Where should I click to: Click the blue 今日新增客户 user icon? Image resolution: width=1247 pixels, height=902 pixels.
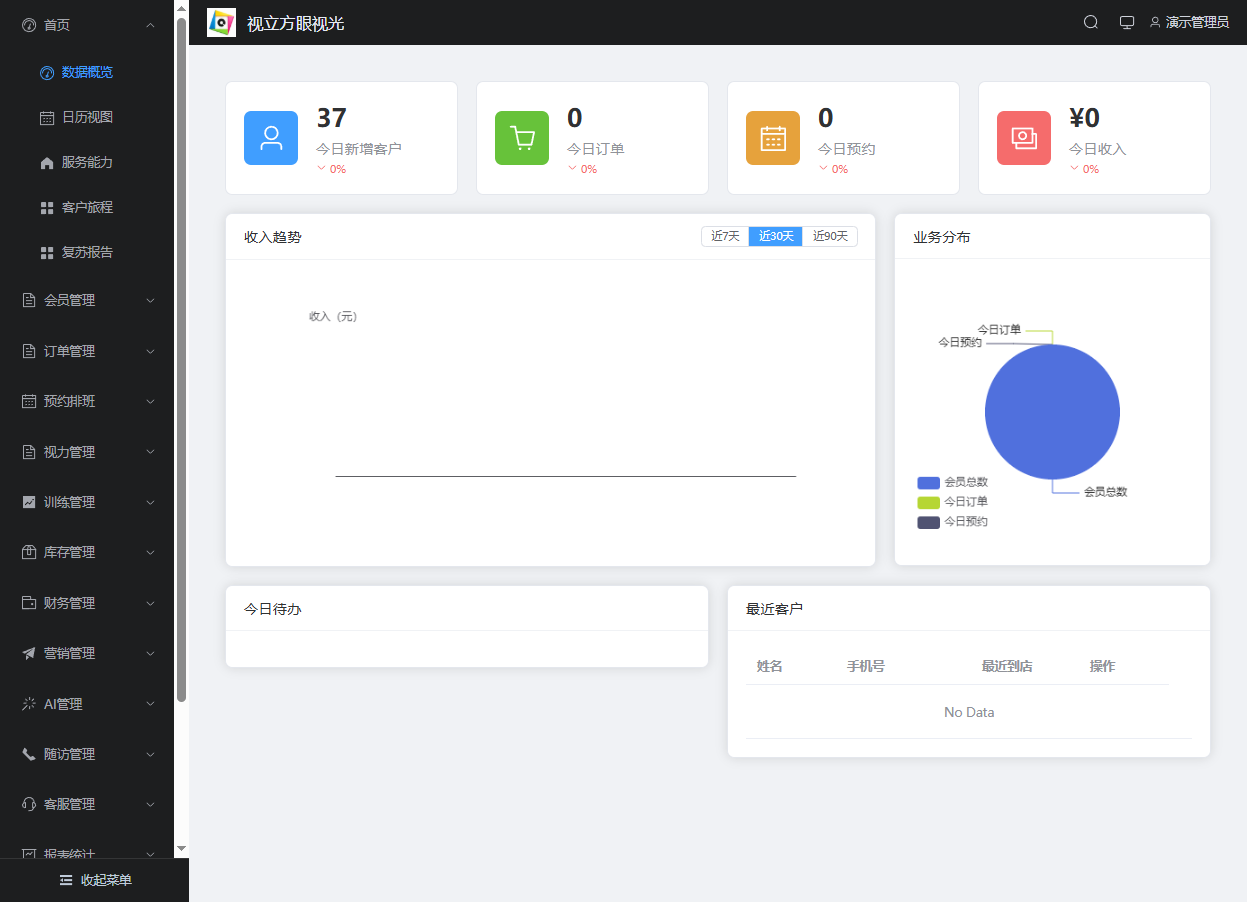click(271, 138)
